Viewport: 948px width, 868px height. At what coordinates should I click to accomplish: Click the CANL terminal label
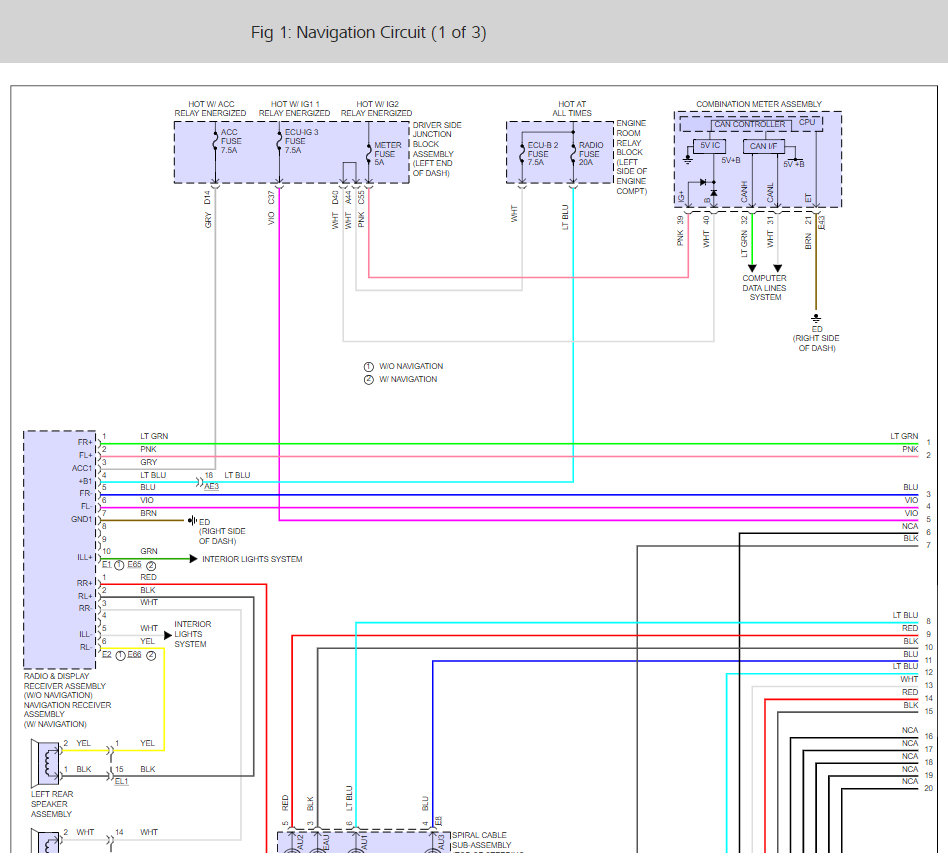pyautogui.click(x=770, y=192)
